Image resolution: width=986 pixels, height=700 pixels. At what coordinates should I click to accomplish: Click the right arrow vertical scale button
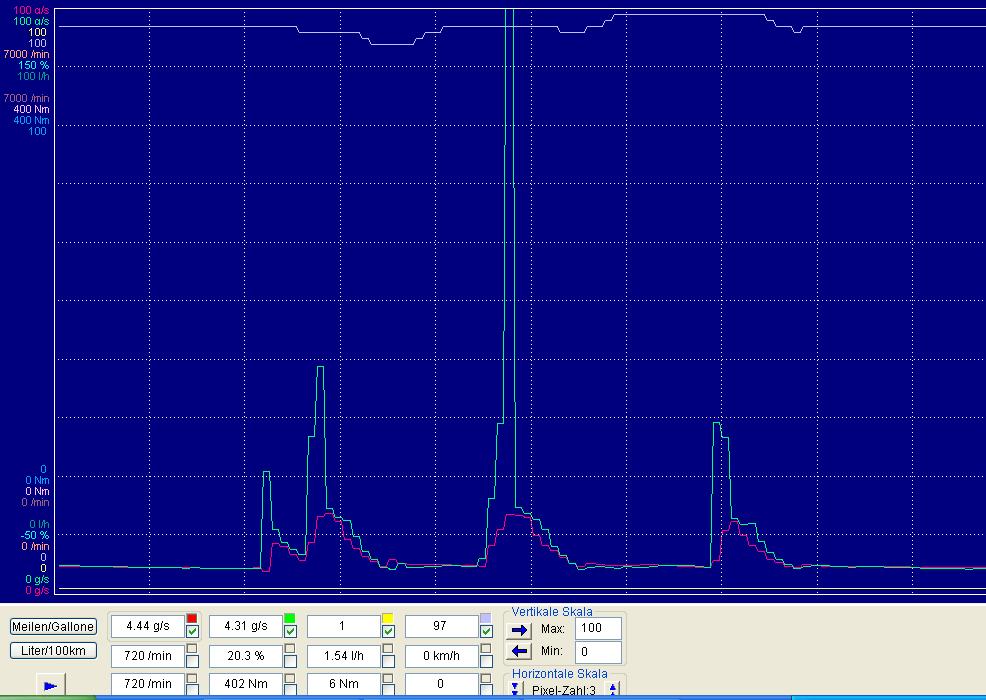pyautogui.click(x=519, y=629)
